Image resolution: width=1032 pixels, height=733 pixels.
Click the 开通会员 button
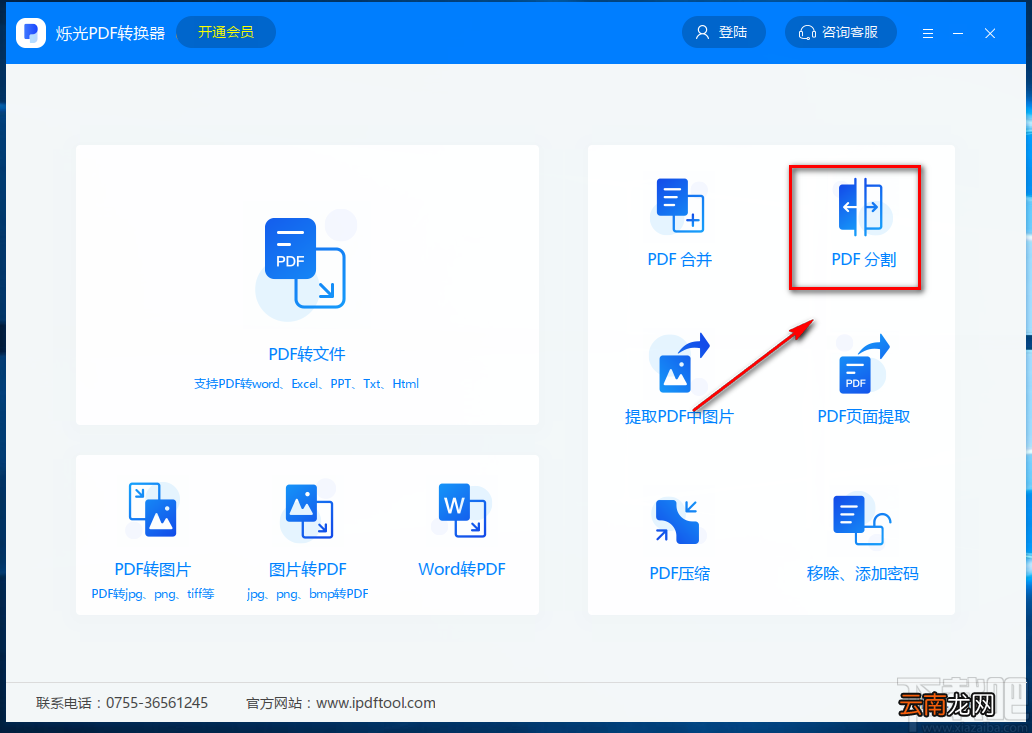click(226, 32)
